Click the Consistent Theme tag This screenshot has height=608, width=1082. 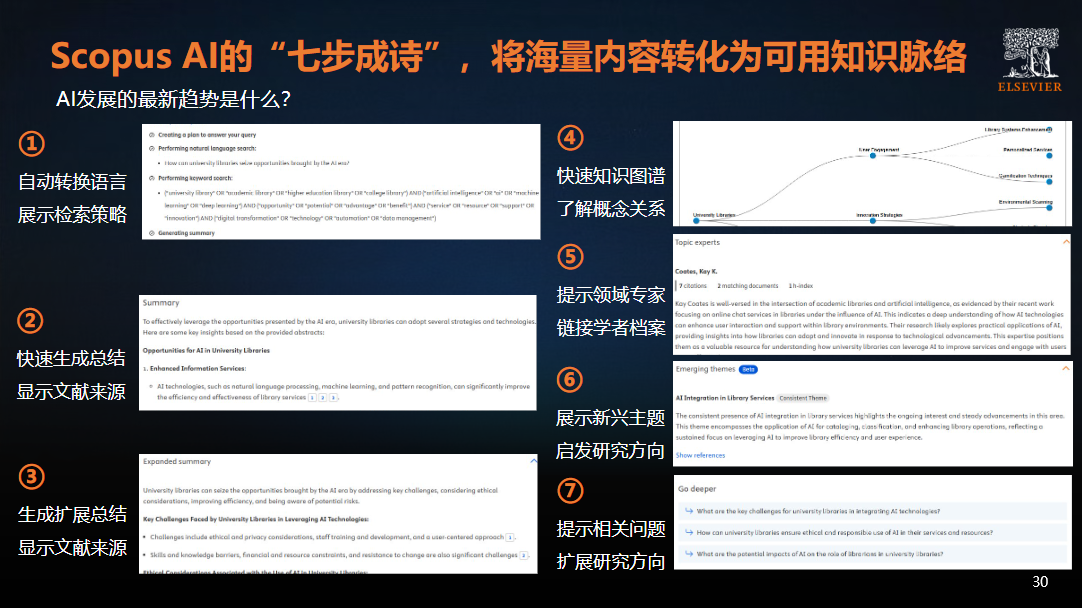click(801, 398)
